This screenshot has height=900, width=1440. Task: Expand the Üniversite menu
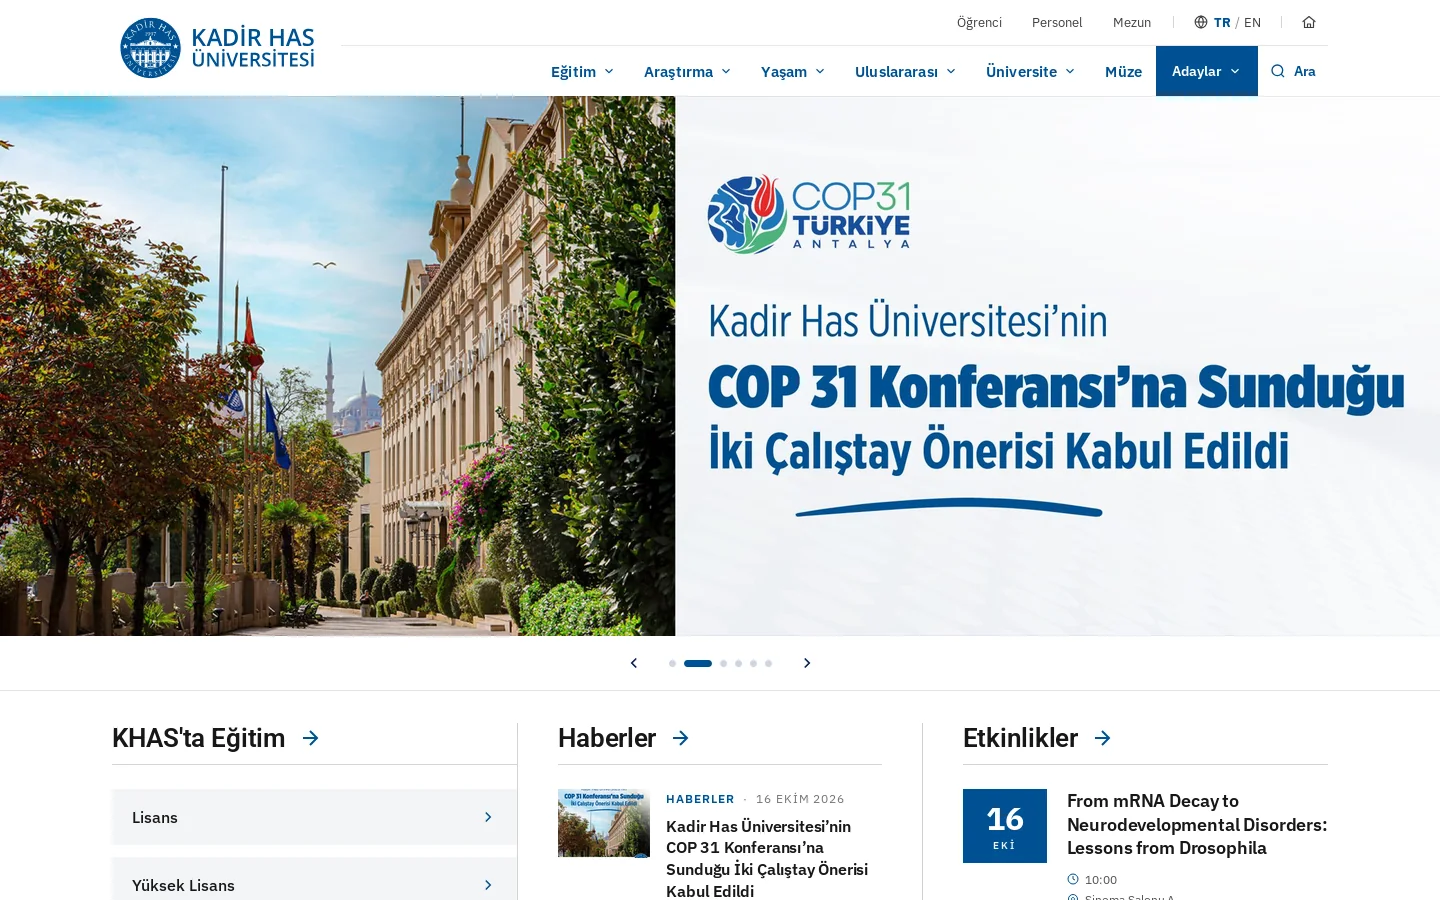pos(1030,71)
